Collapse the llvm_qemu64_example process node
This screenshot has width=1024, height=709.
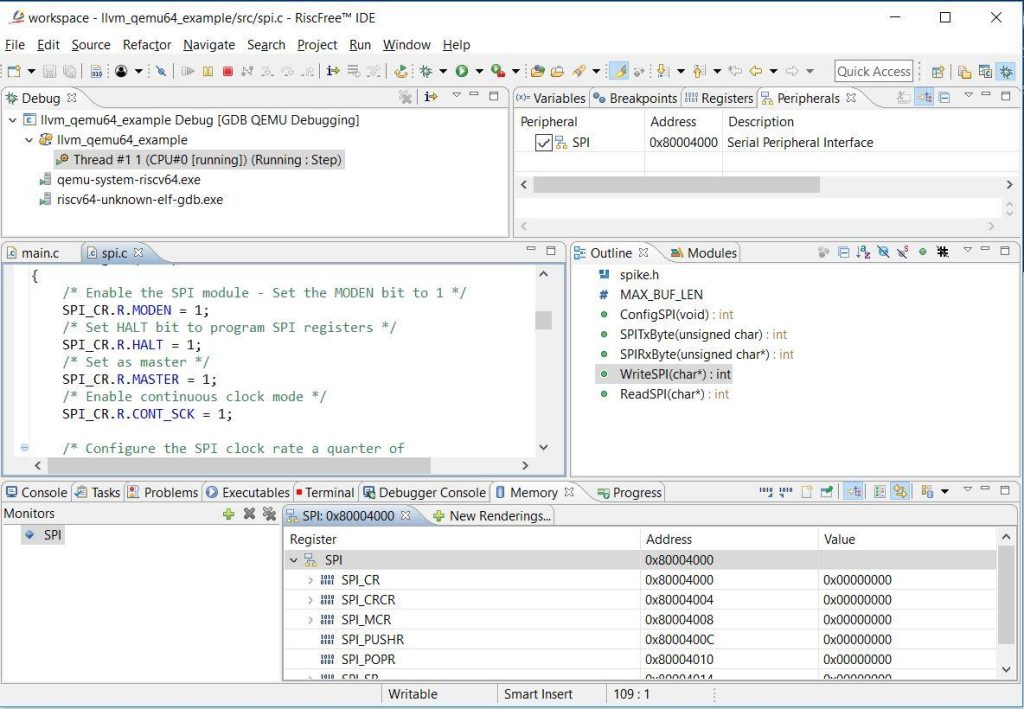click(29, 140)
